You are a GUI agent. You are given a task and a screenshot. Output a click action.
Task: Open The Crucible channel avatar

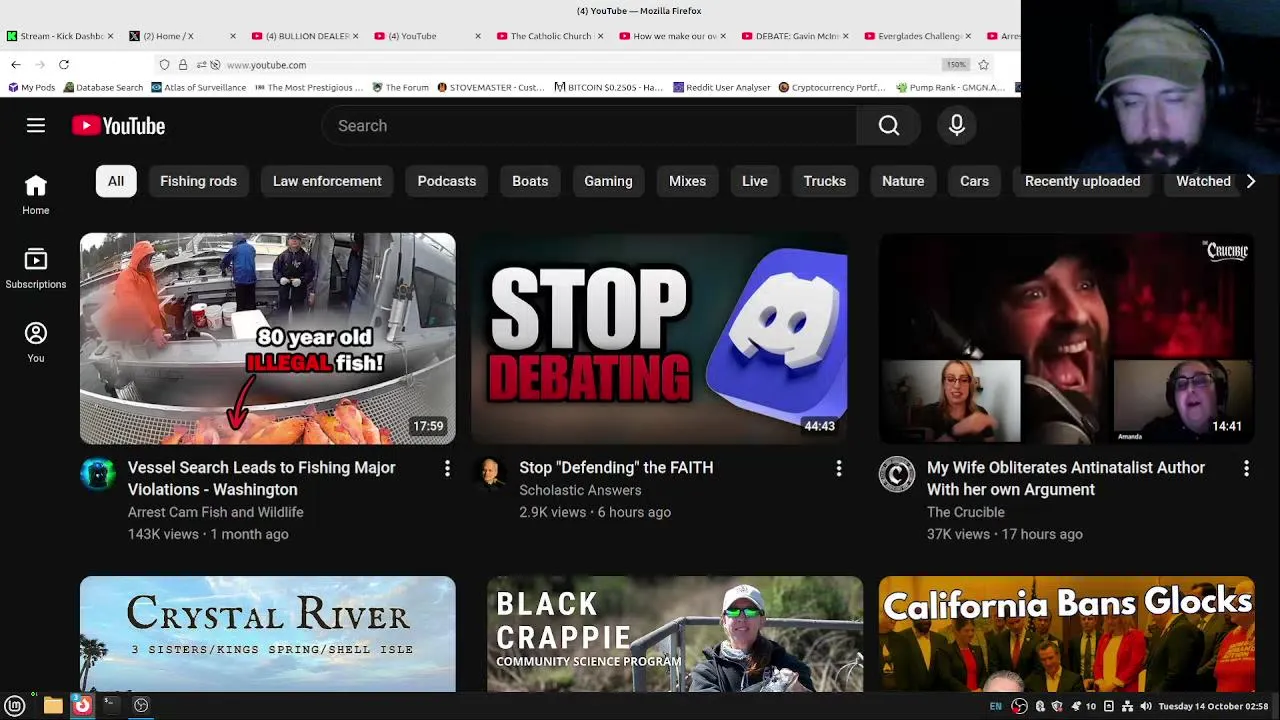click(x=897, y=475)
